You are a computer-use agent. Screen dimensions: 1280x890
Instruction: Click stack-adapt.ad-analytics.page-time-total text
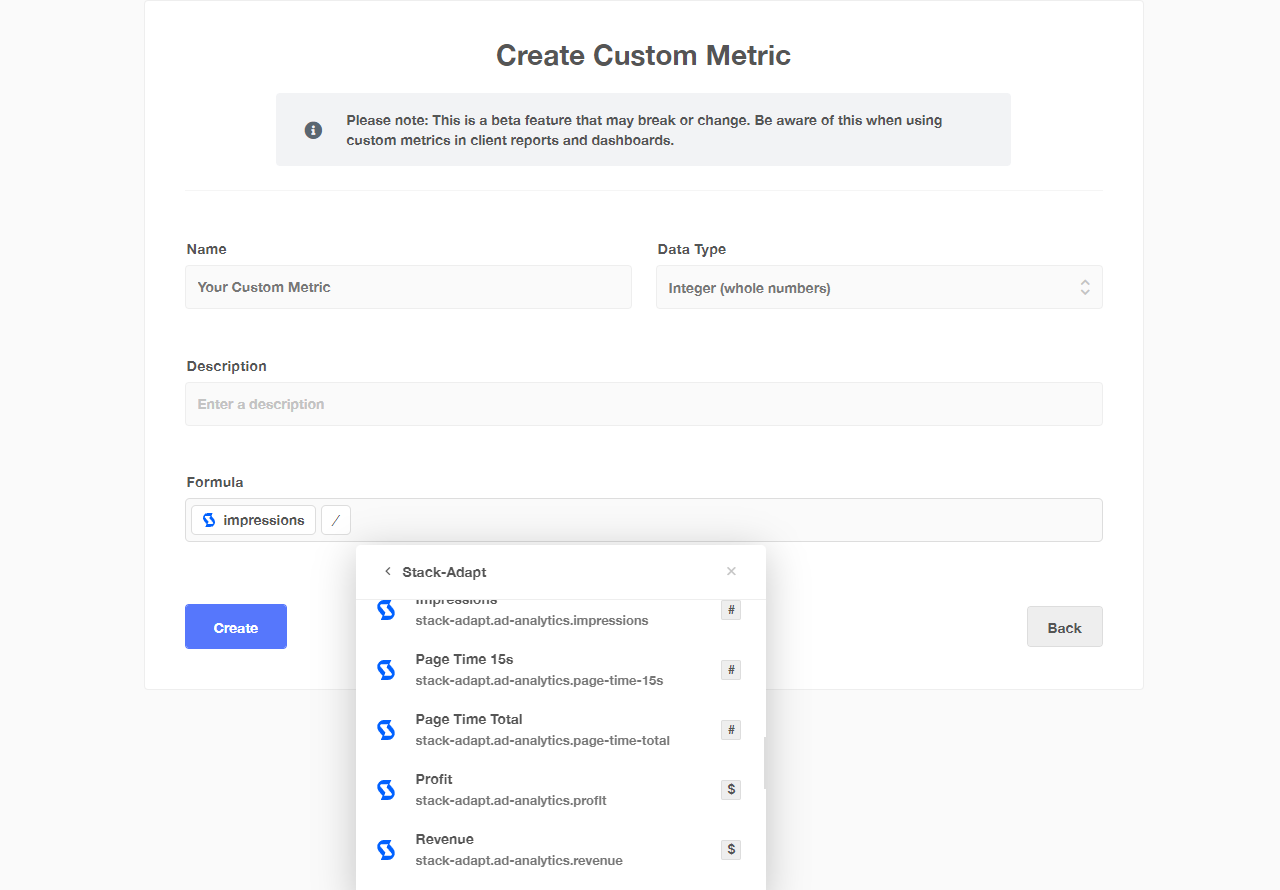pos(542,740)
